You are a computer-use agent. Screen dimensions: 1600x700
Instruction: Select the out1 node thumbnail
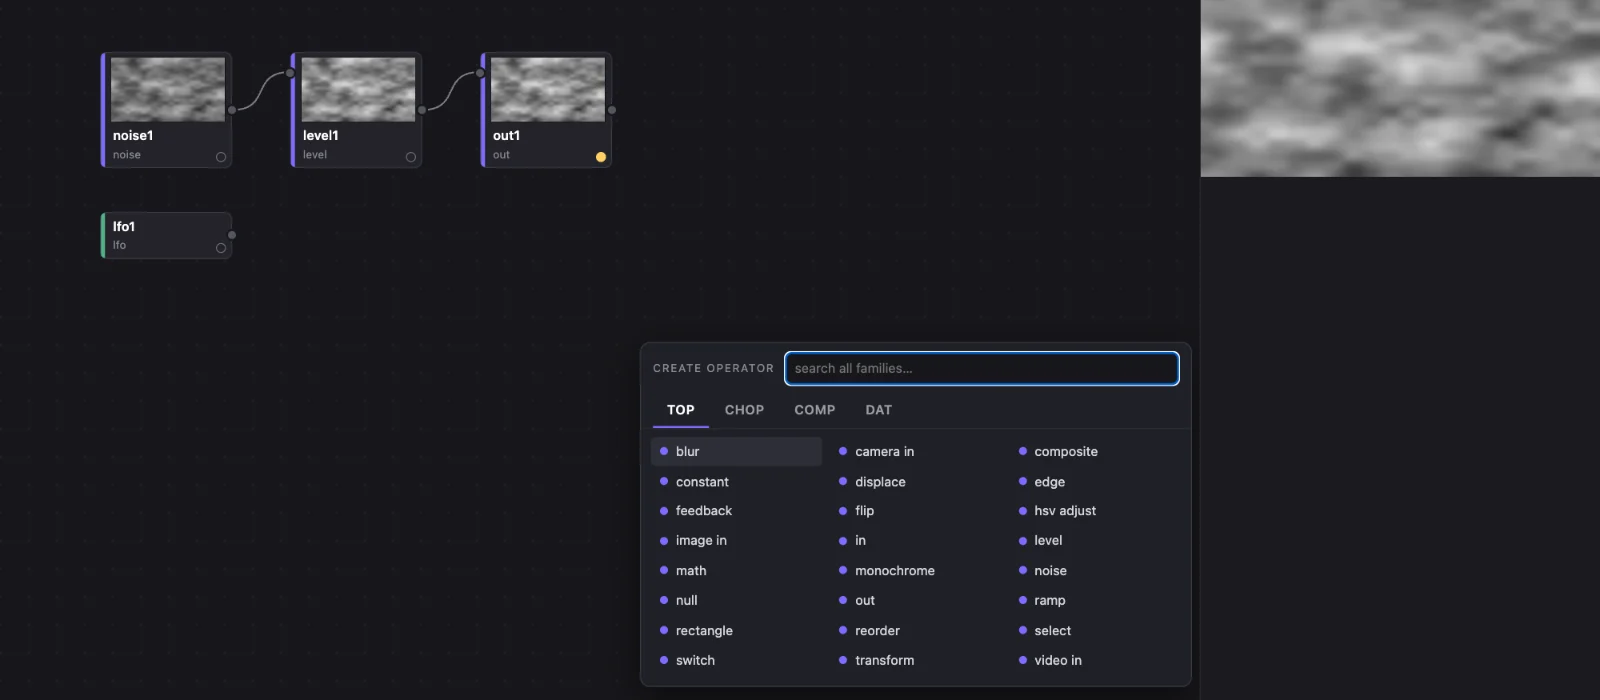(x=548, y=89)
